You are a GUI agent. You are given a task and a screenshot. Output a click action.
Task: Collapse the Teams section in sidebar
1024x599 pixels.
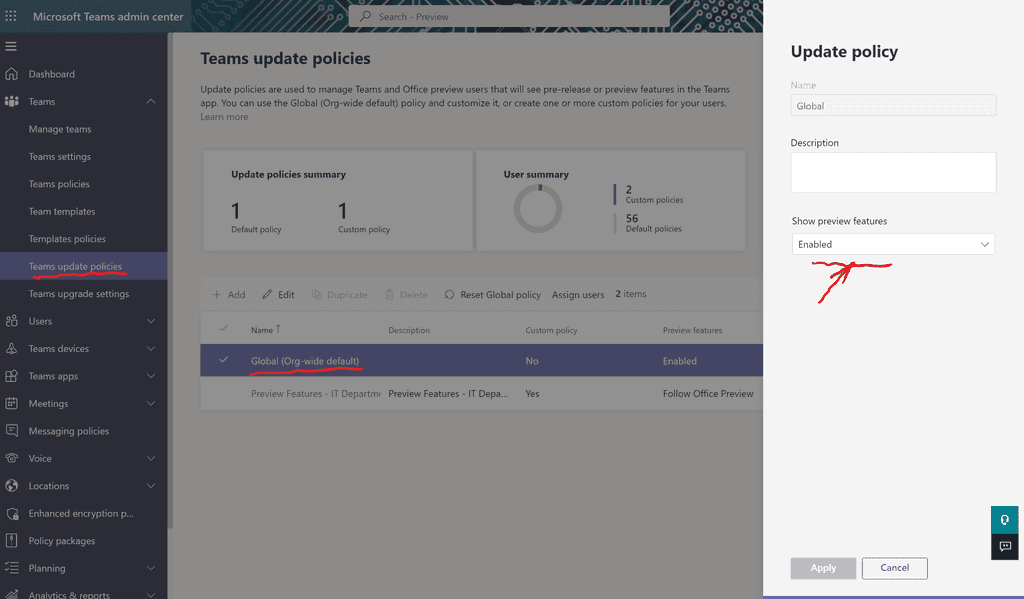click(x=151, y=102)
